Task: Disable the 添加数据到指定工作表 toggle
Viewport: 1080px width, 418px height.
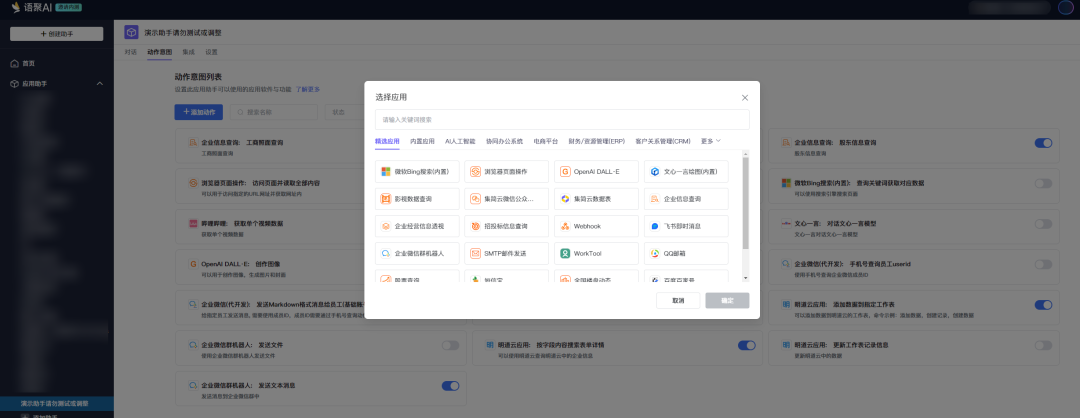Action: coord(1043,304)
